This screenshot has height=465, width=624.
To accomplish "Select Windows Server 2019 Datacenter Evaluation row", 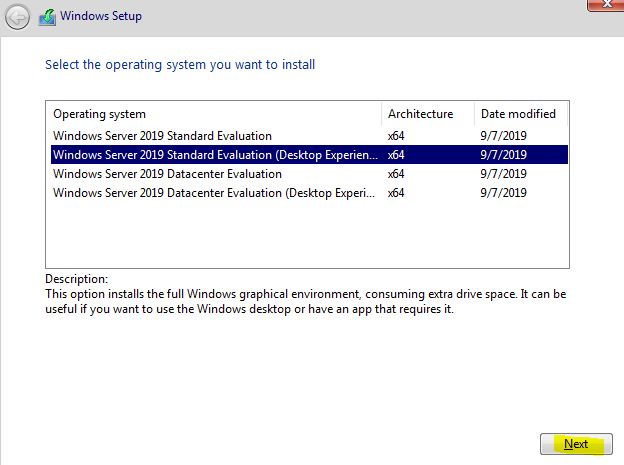I will coord(309,174).
